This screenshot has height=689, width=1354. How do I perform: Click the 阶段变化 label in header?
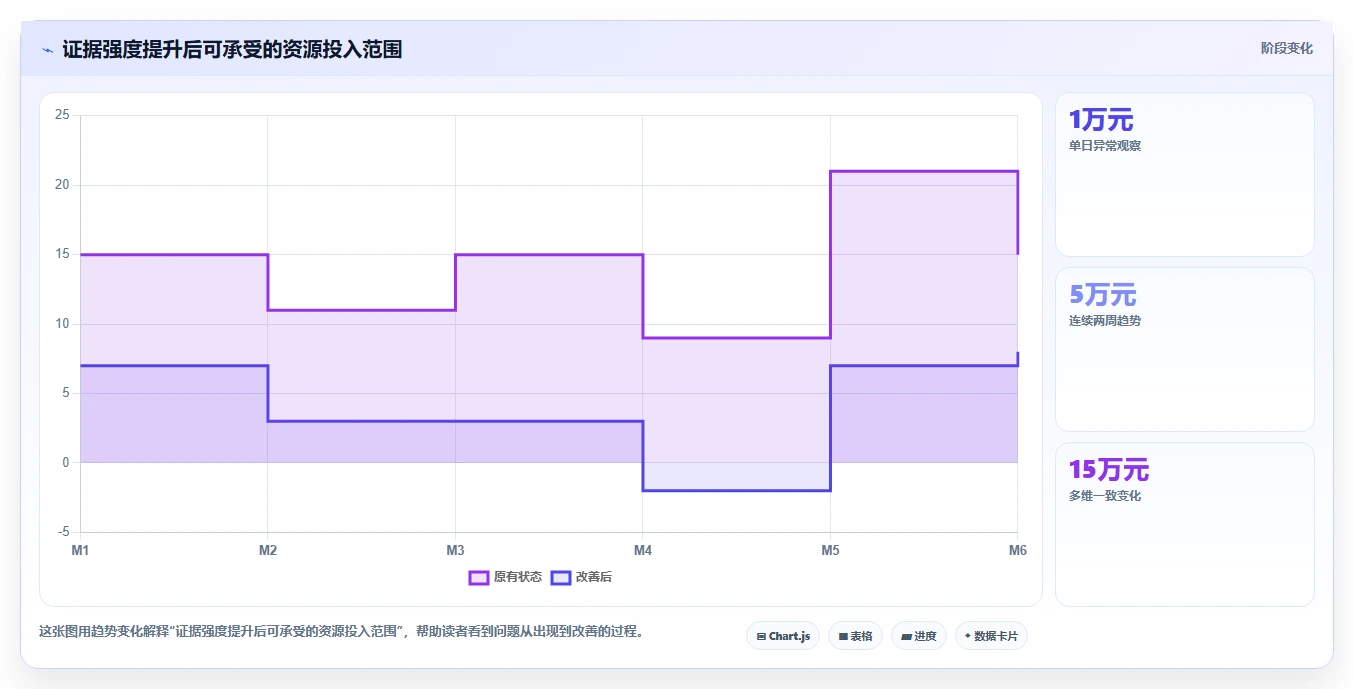pyautogui.click(x=1286, y=48)
